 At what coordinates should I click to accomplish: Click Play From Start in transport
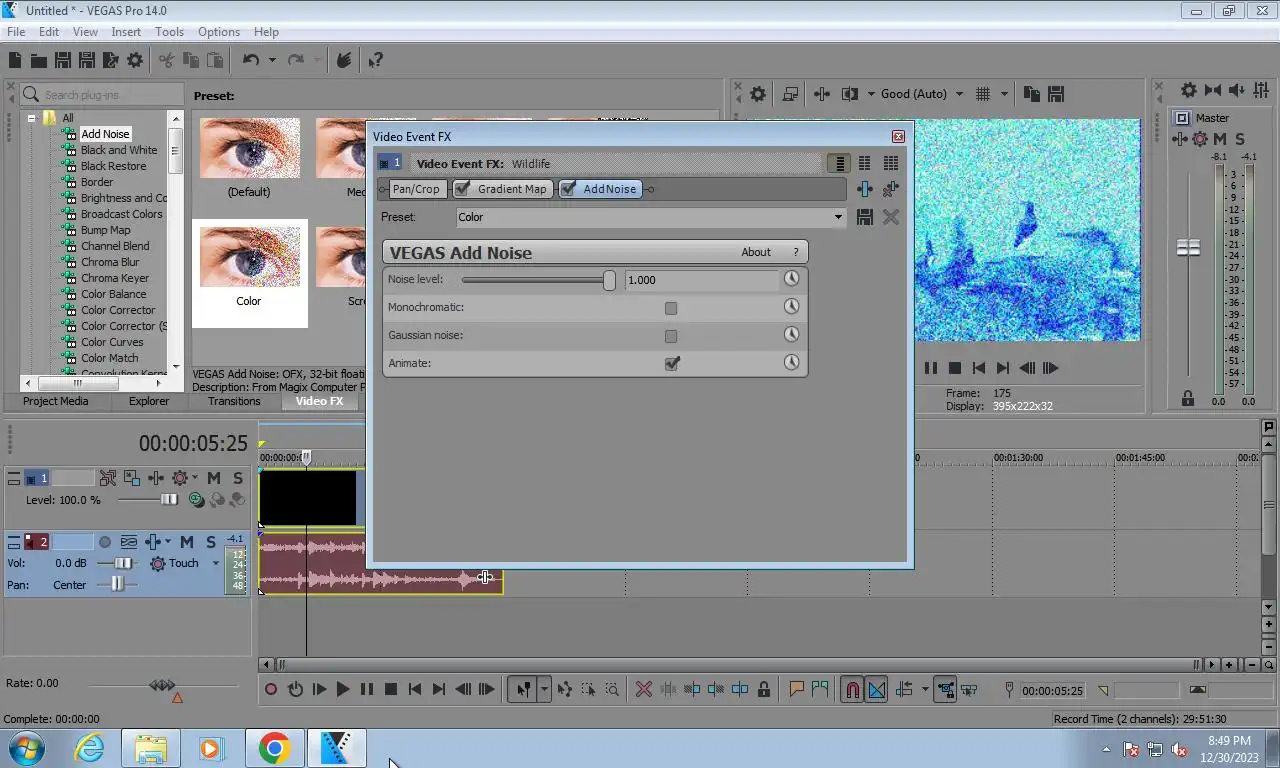319,689
